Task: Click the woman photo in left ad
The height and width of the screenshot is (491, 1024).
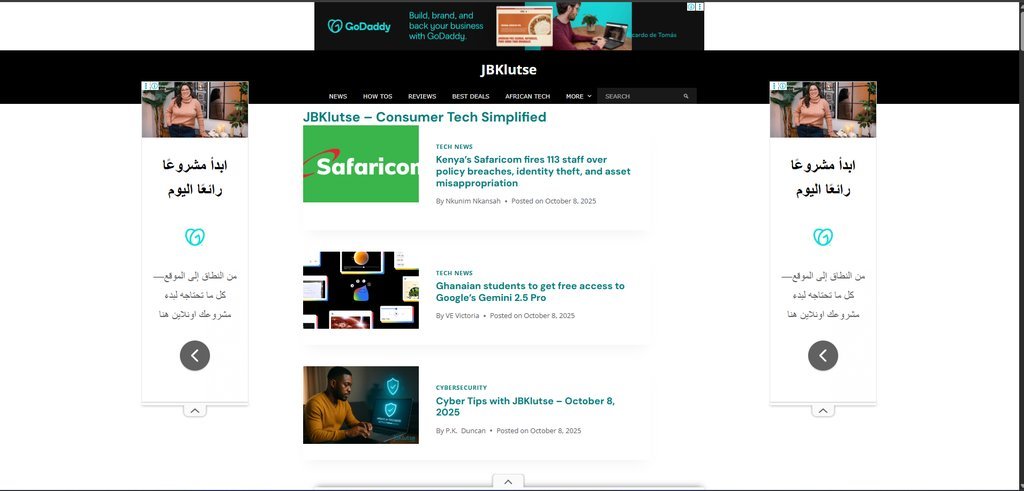Action: point(195,109)
